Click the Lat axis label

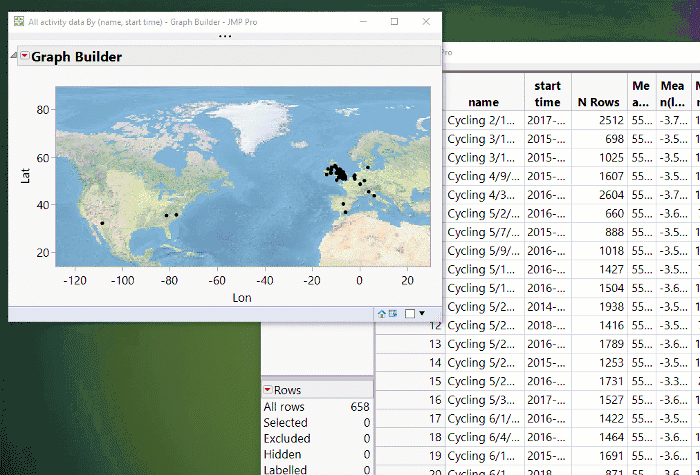click(27, 176)
